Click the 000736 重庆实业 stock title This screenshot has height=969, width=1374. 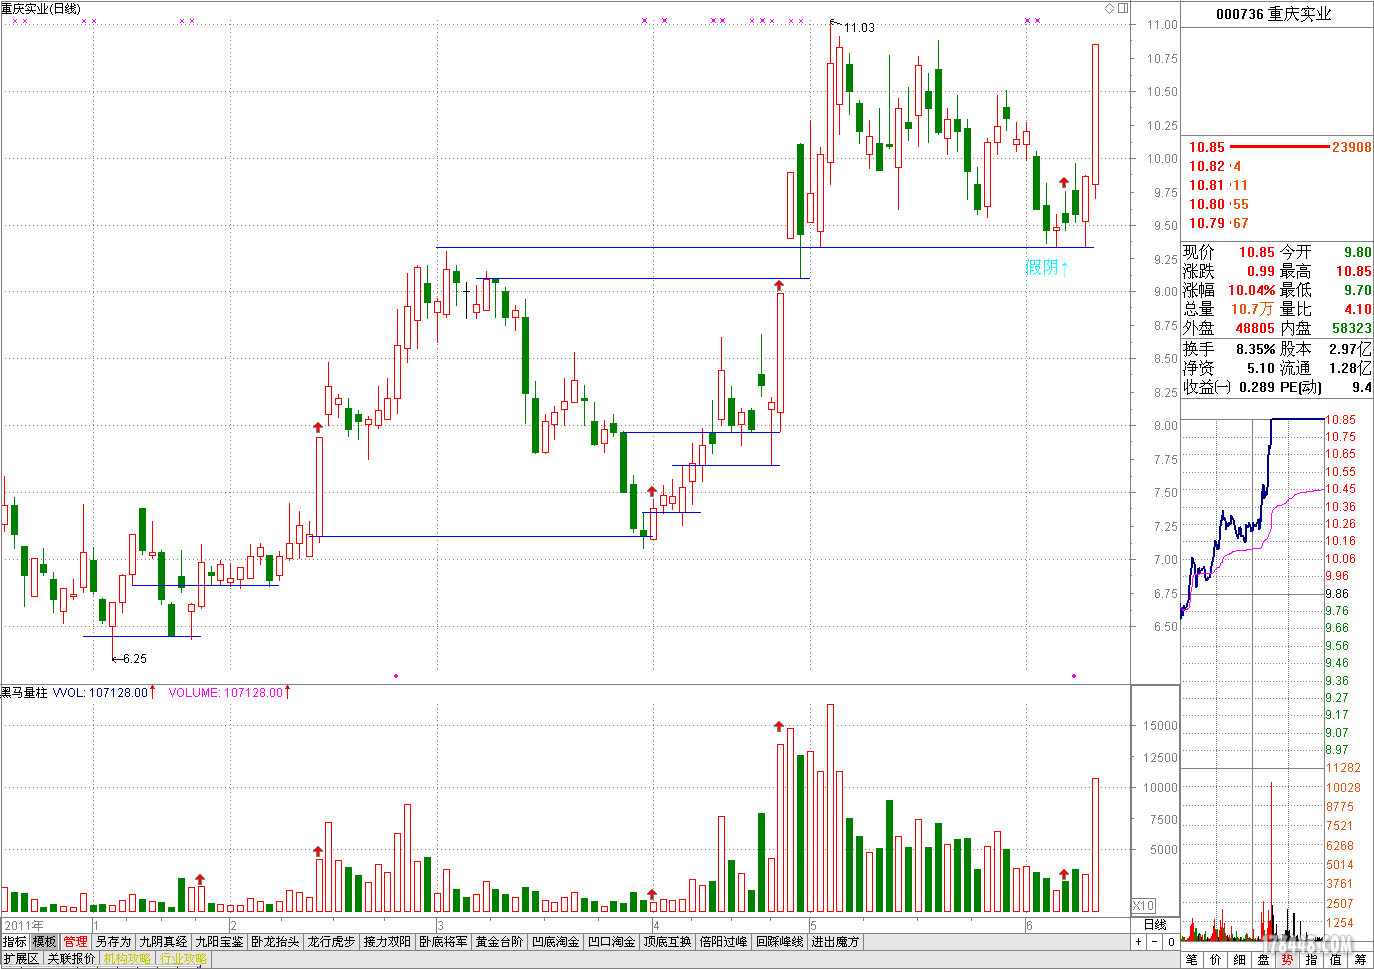(1274, 14)
